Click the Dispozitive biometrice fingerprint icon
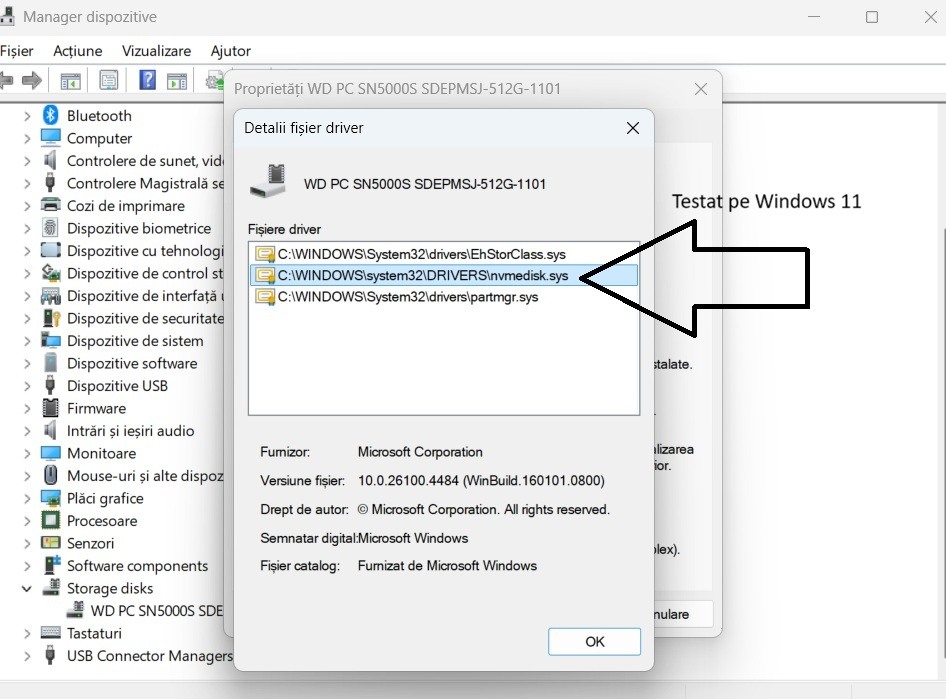This screenshot has width=946, height=699. coord(51,228)
